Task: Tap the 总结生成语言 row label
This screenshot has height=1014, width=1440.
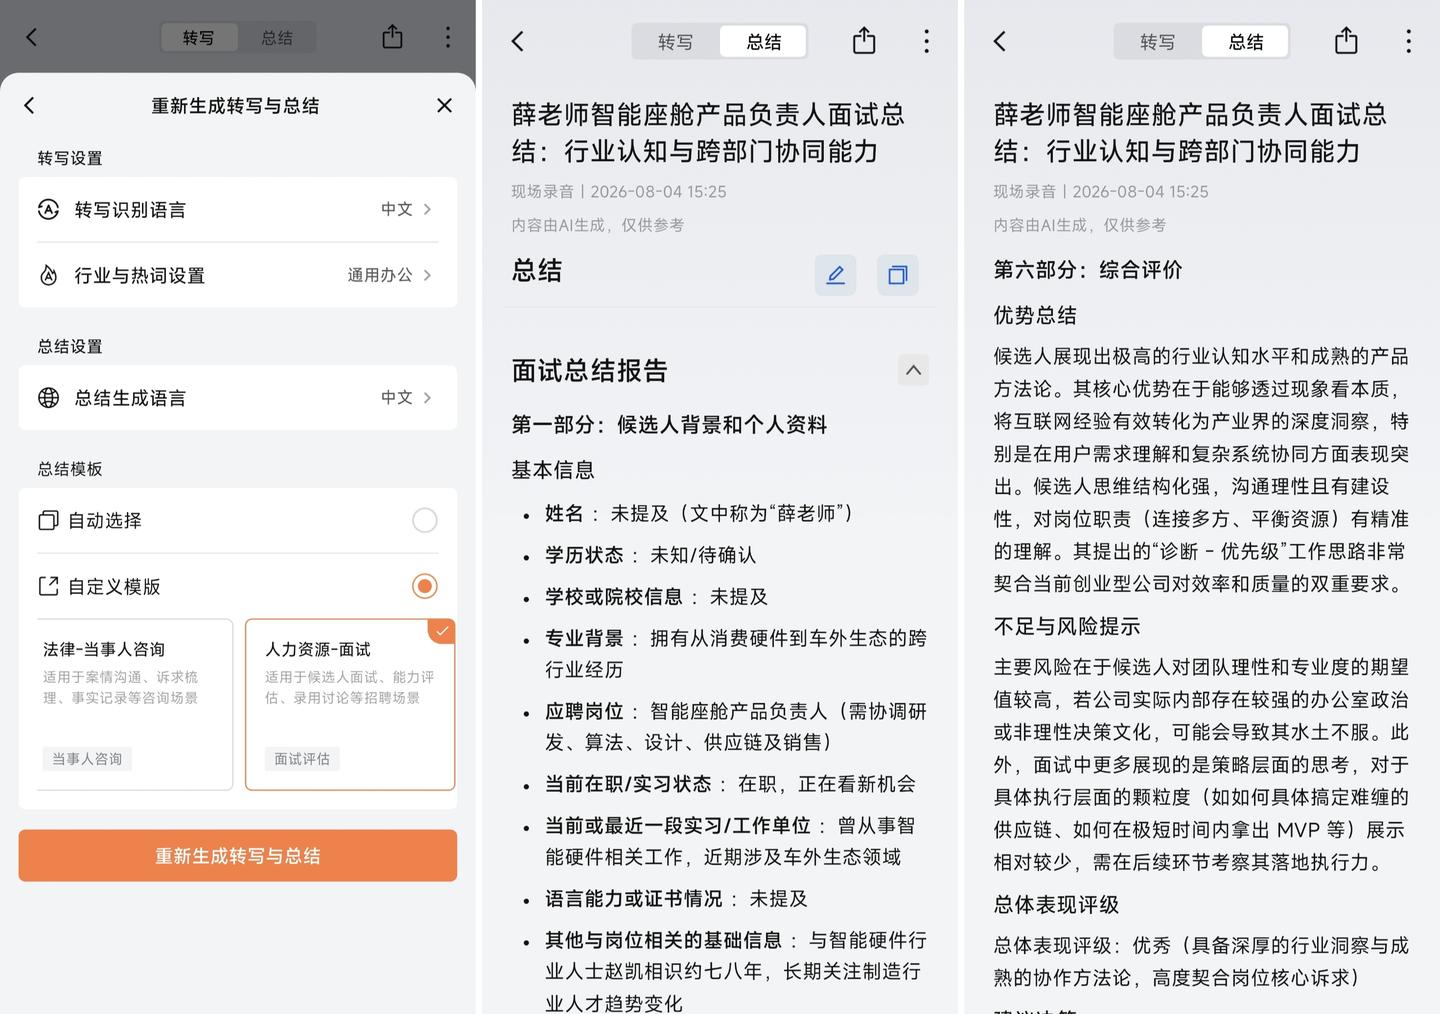Action: pos(130,398)
